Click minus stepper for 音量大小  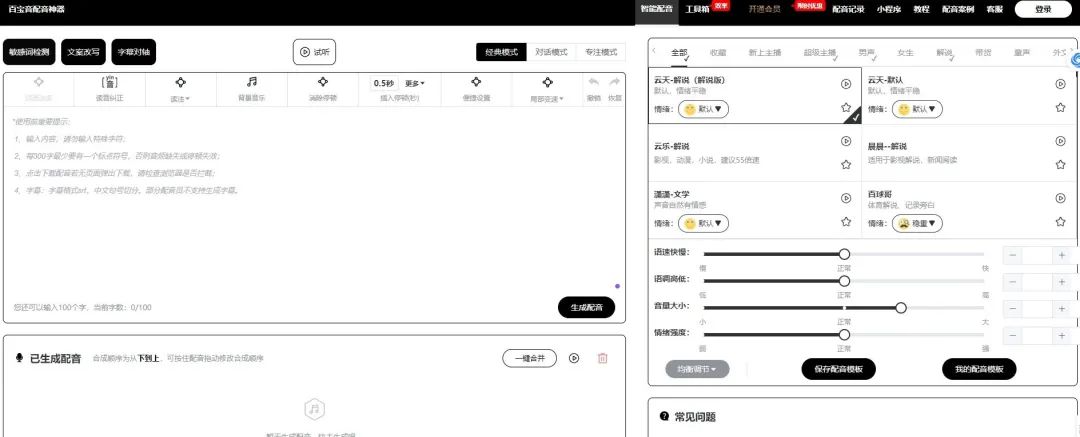(1012, 309)
